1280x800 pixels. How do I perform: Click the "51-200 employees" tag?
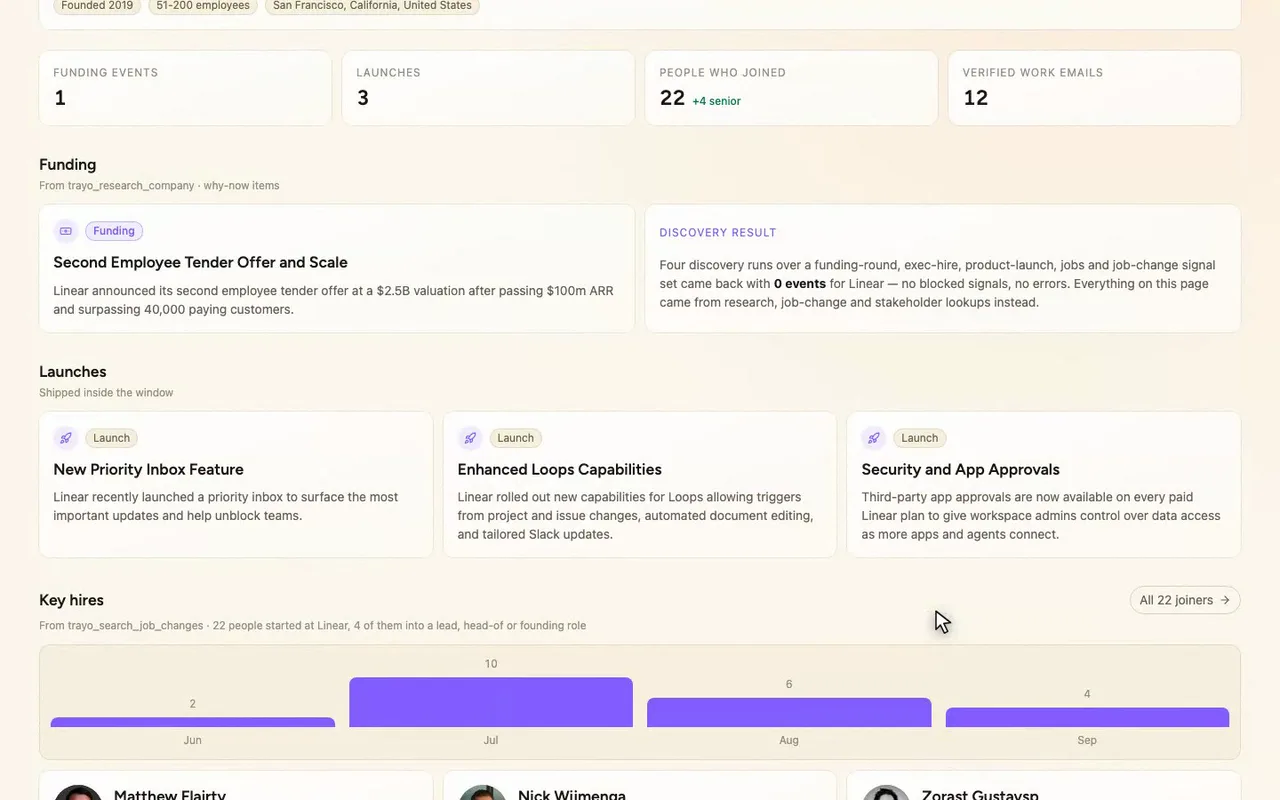point(203,6)
